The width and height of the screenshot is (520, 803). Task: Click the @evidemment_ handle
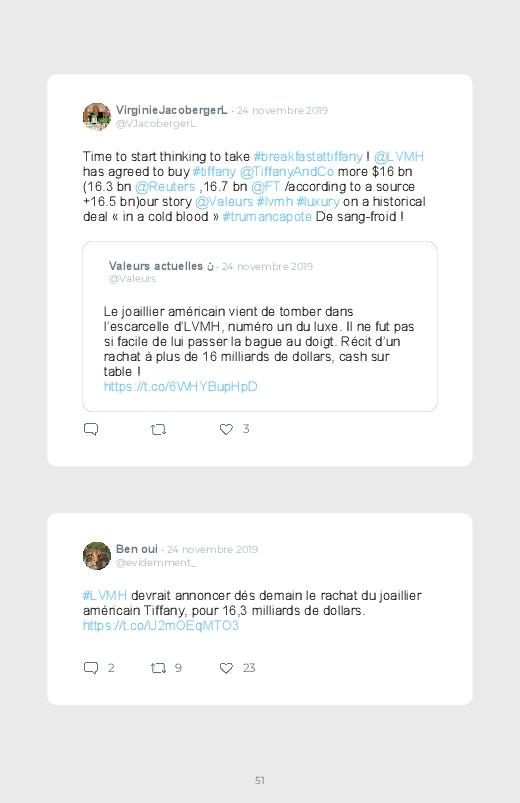tap(156, 563)
